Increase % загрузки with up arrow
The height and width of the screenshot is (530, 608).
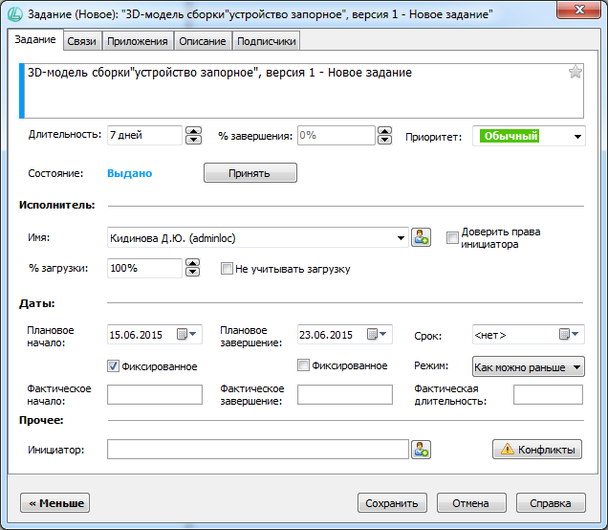click(193, 263)
